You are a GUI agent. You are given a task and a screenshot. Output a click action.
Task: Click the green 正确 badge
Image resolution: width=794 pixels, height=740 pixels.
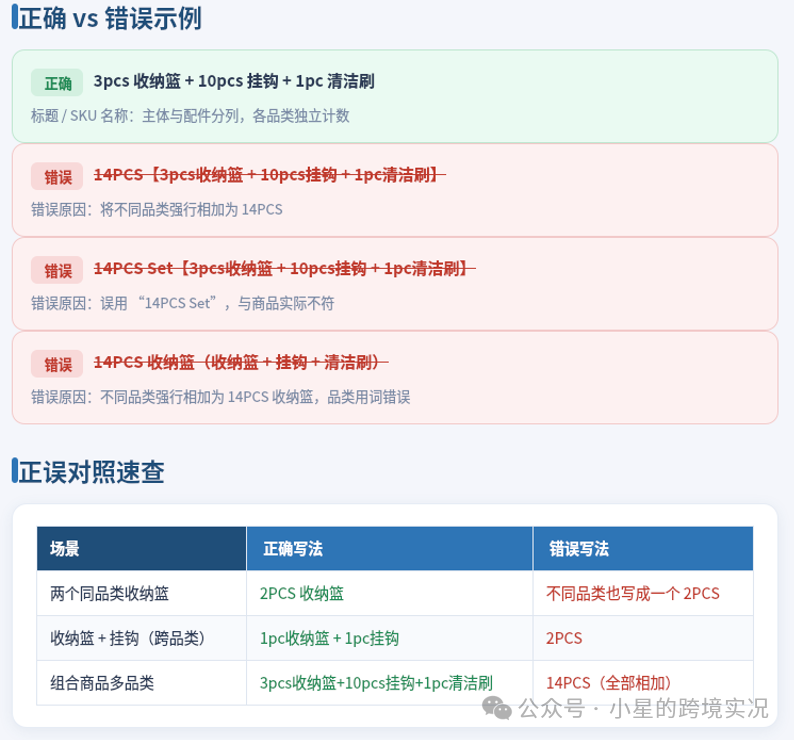[57, 83]
